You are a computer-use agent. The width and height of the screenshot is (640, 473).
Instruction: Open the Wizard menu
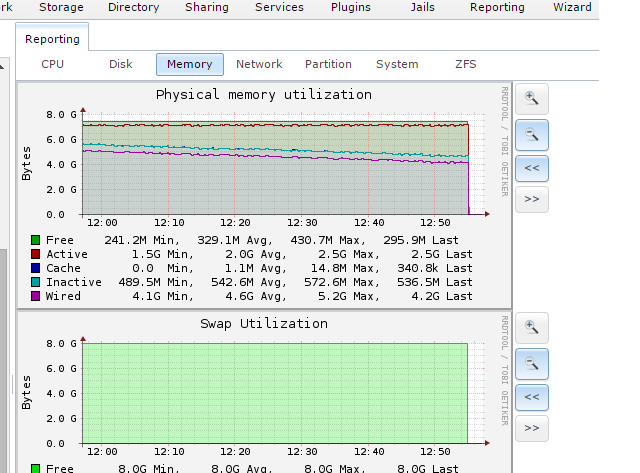(572, 7)
